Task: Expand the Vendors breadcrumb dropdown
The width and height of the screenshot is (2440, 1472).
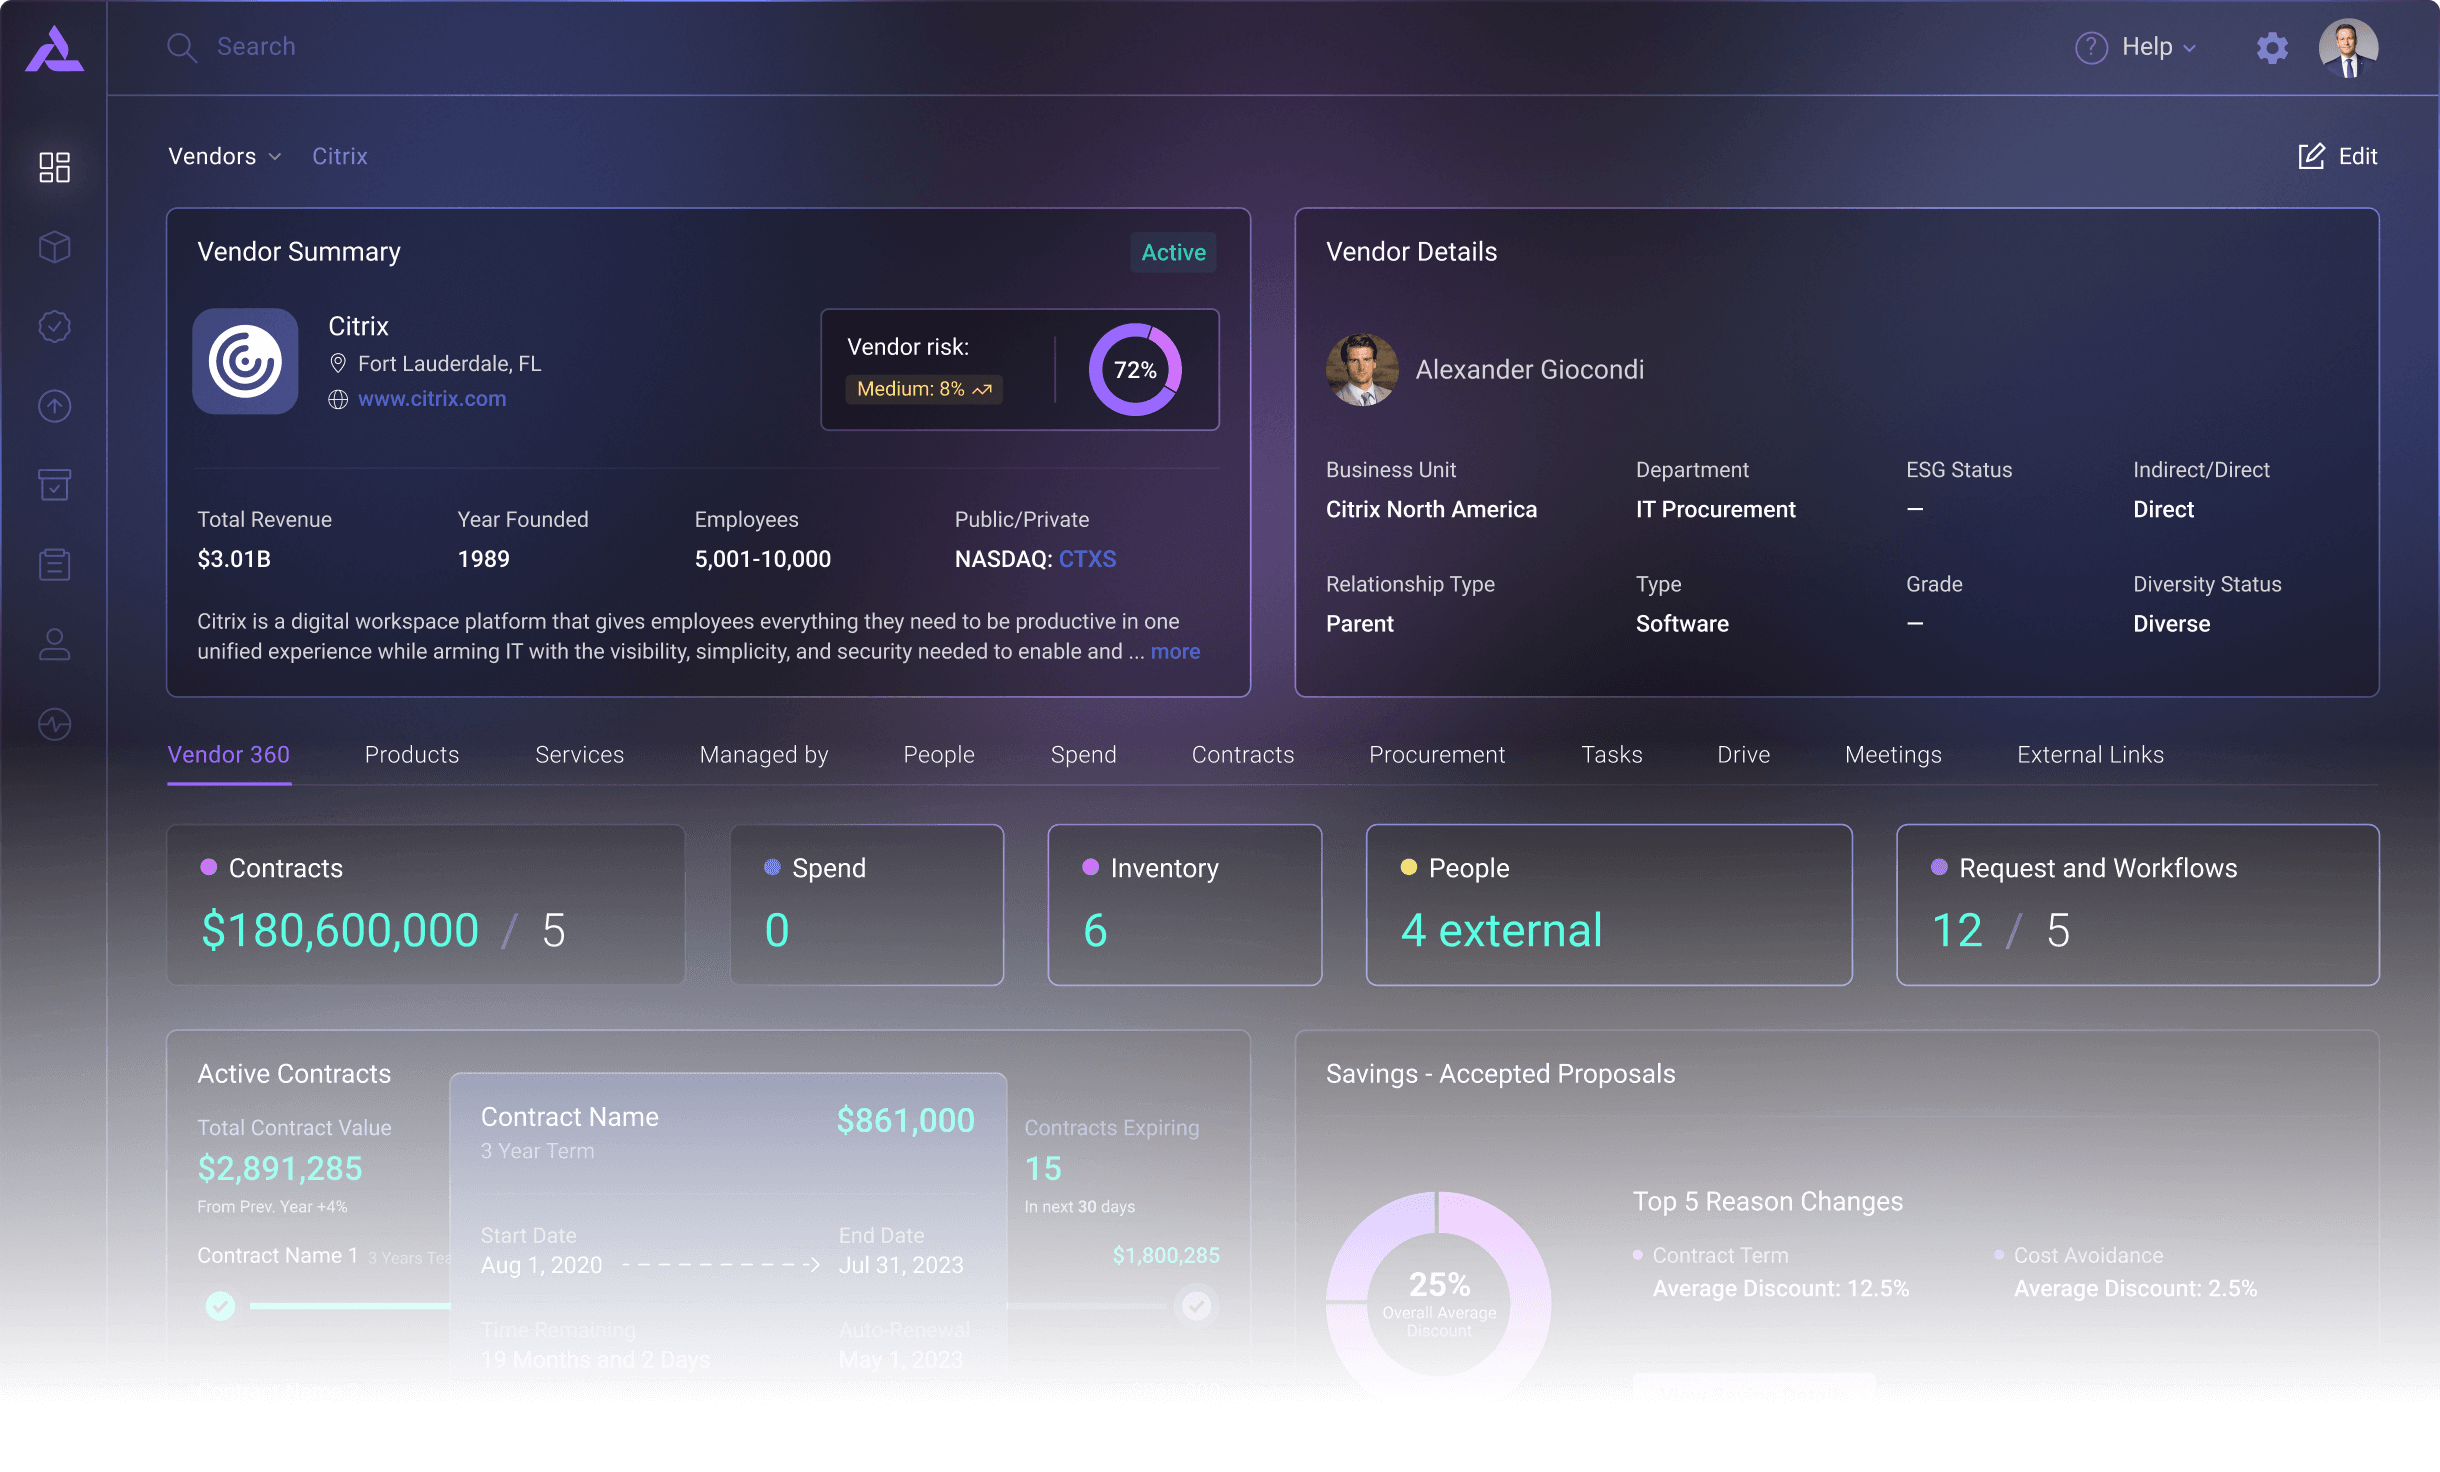Action: click(x=224, y=156)
